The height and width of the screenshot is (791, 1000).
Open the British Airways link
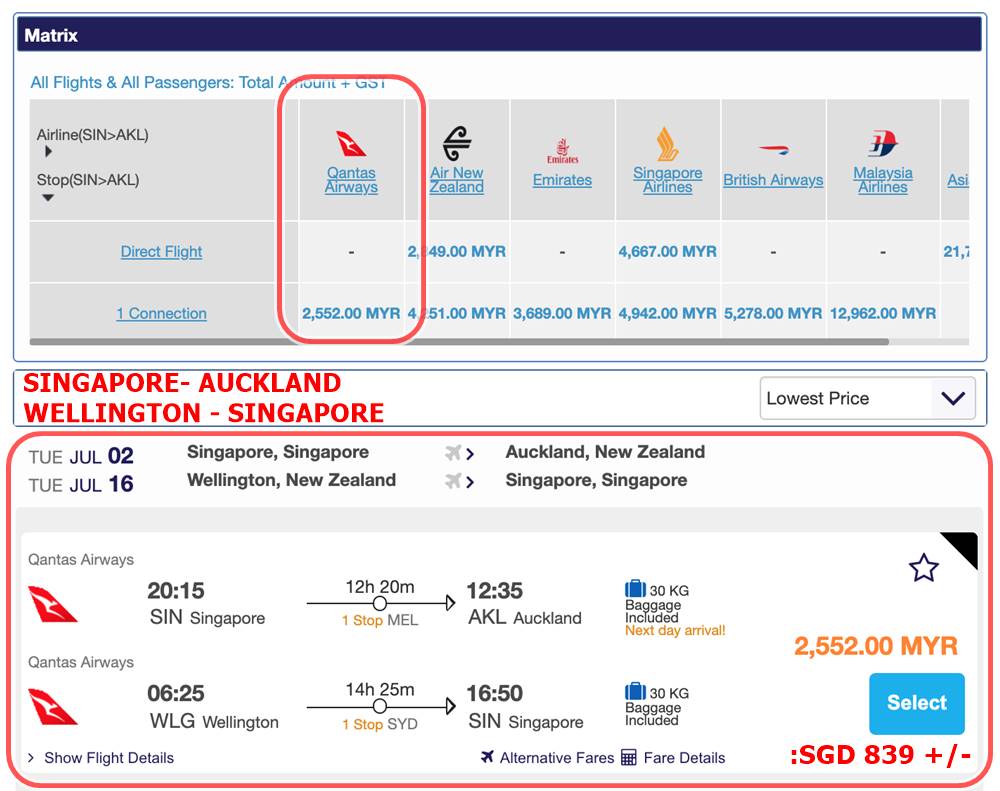[x=773, y=180]
